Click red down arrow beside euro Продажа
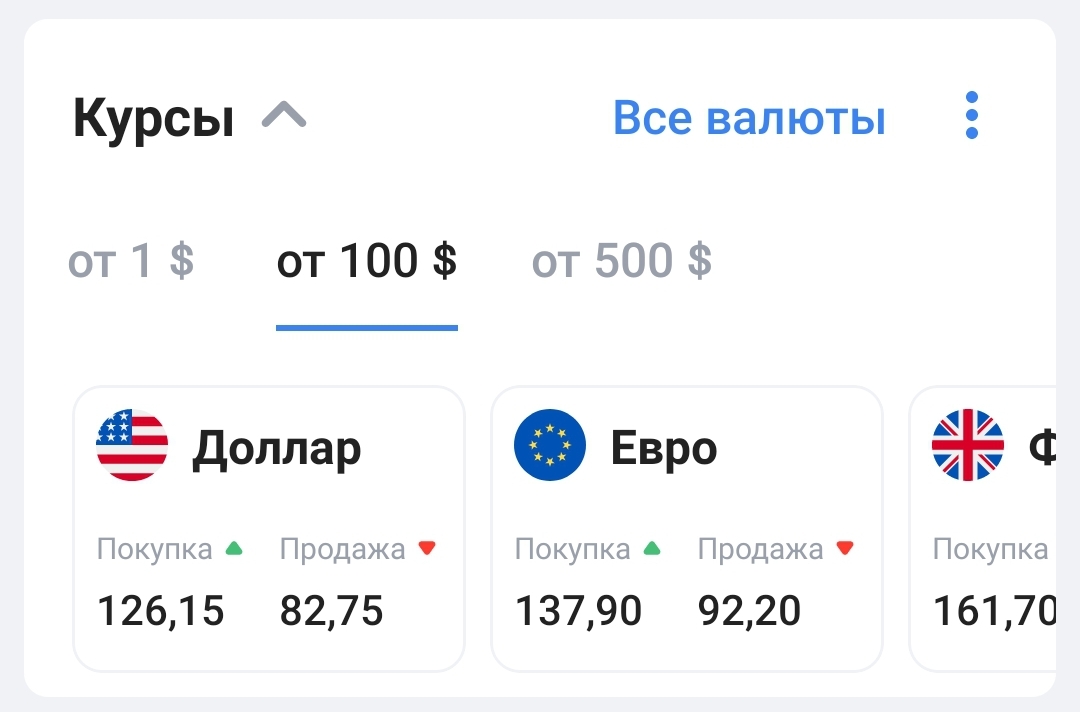This screenshot has width=1080, height=712. click(845, 548)
